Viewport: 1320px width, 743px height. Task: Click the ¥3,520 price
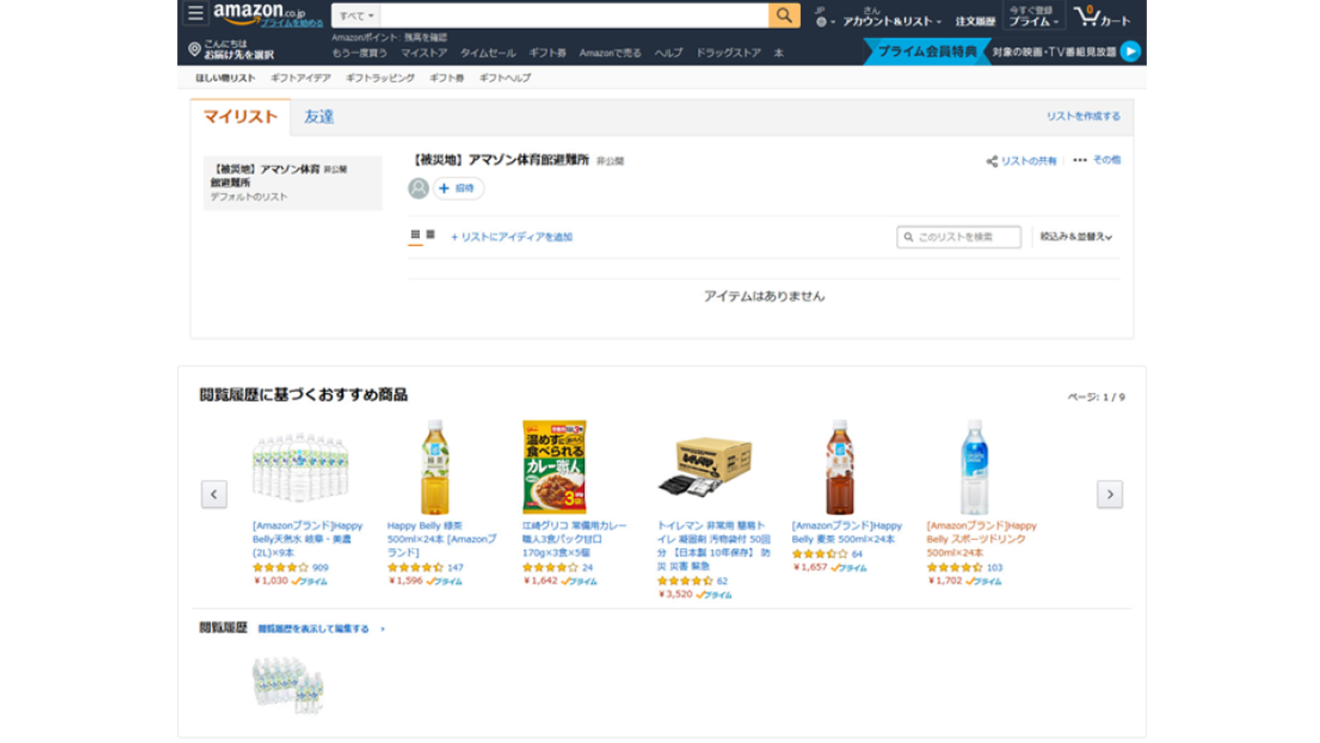[675, 594]
